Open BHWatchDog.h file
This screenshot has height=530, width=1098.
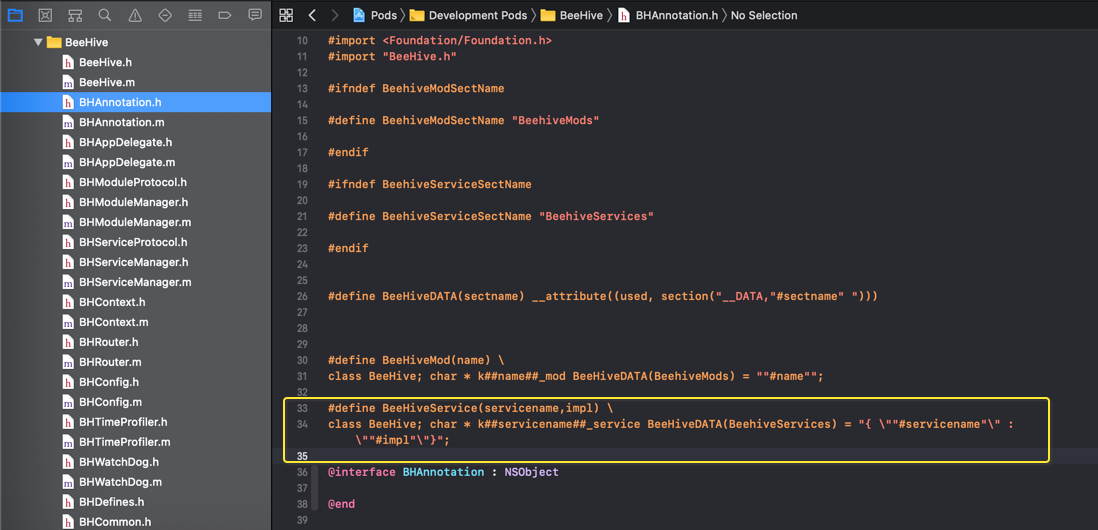(x=136, y=462)
